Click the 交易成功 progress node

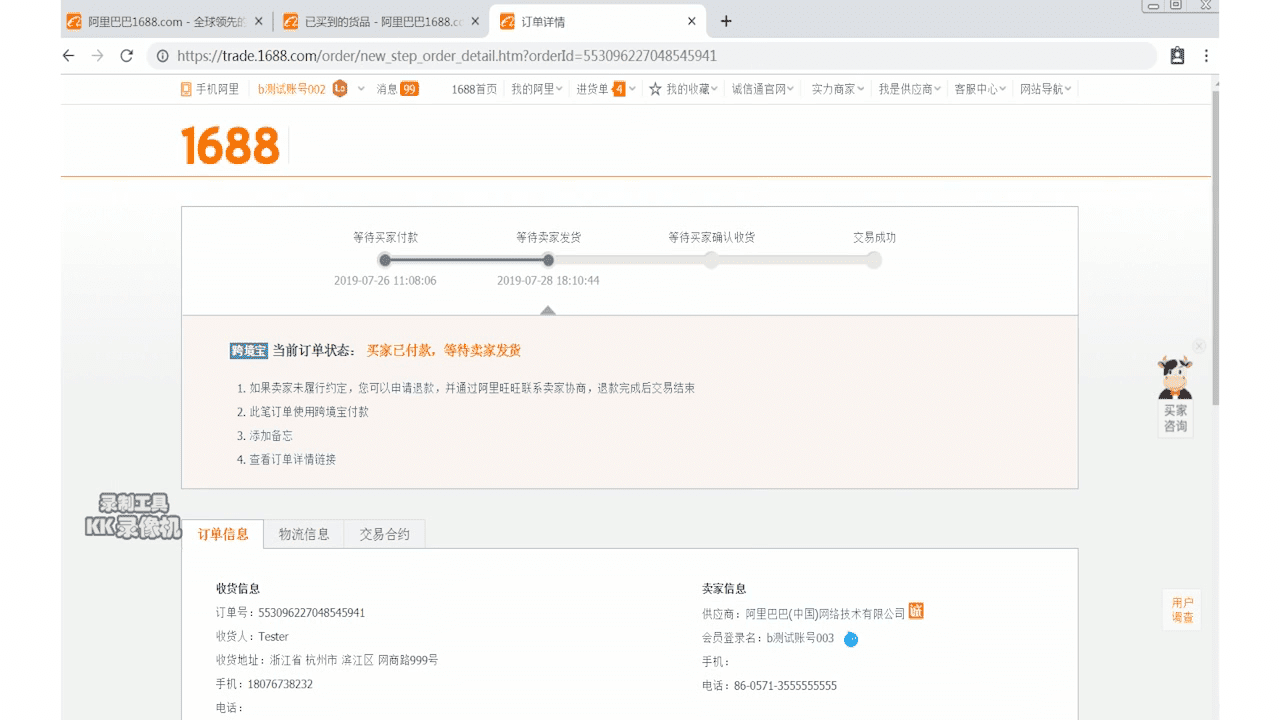[x=874, y=260]
